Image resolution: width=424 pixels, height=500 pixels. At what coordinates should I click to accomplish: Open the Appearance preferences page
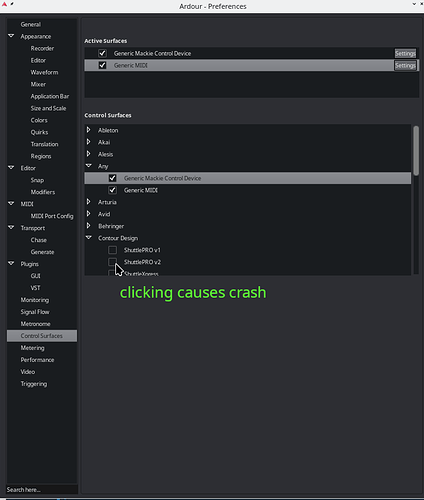[x=36, y=36]
